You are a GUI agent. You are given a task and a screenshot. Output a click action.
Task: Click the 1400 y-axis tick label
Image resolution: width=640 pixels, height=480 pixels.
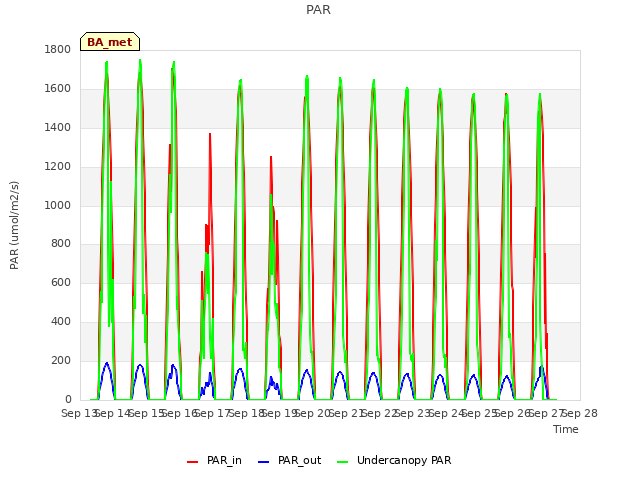tap(58, 128)
